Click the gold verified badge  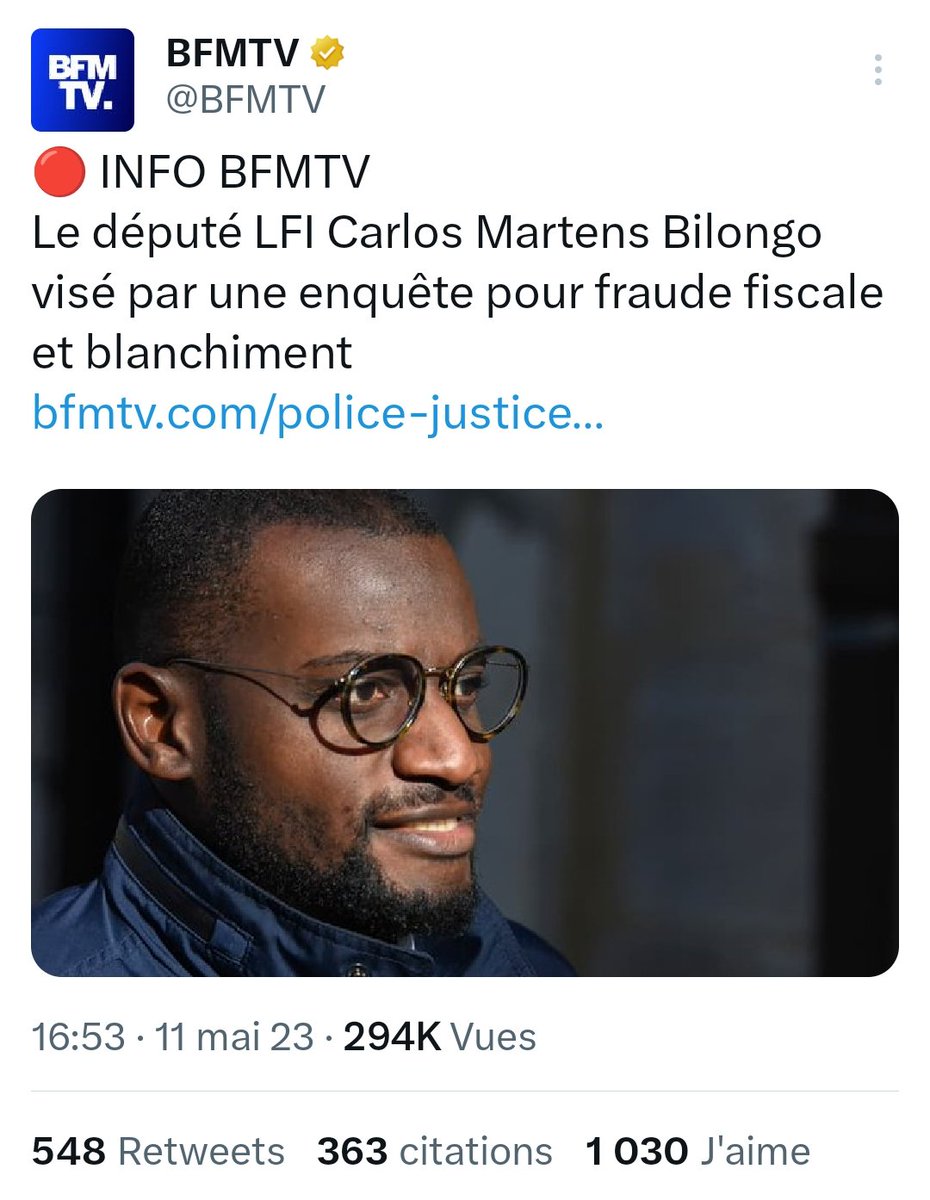[x=327, y=54]
